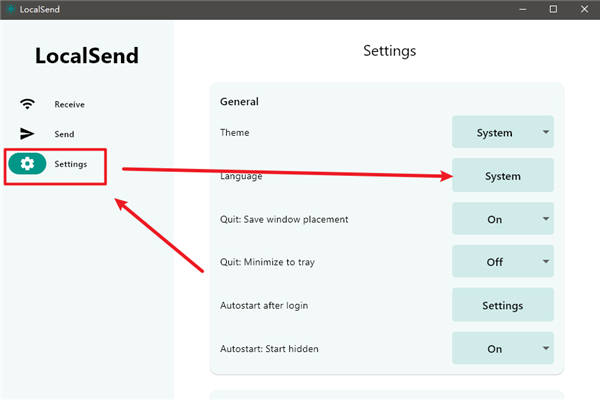Click the Language System button
Screen dimensions: 600x400
(502, 176)
